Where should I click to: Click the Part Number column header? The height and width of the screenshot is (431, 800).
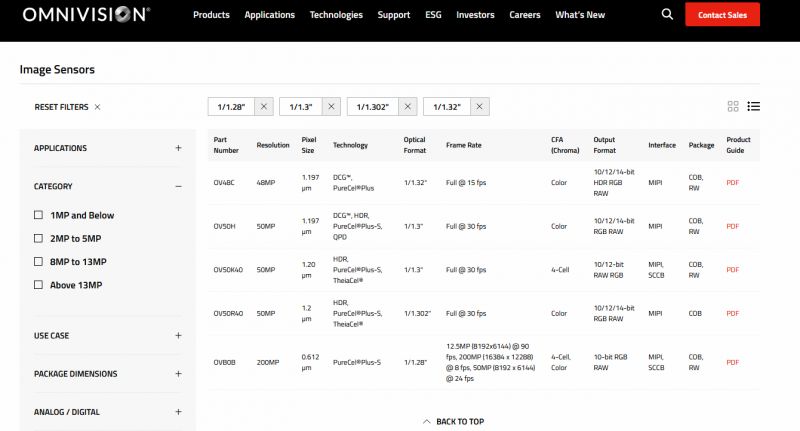pos(226,145)
